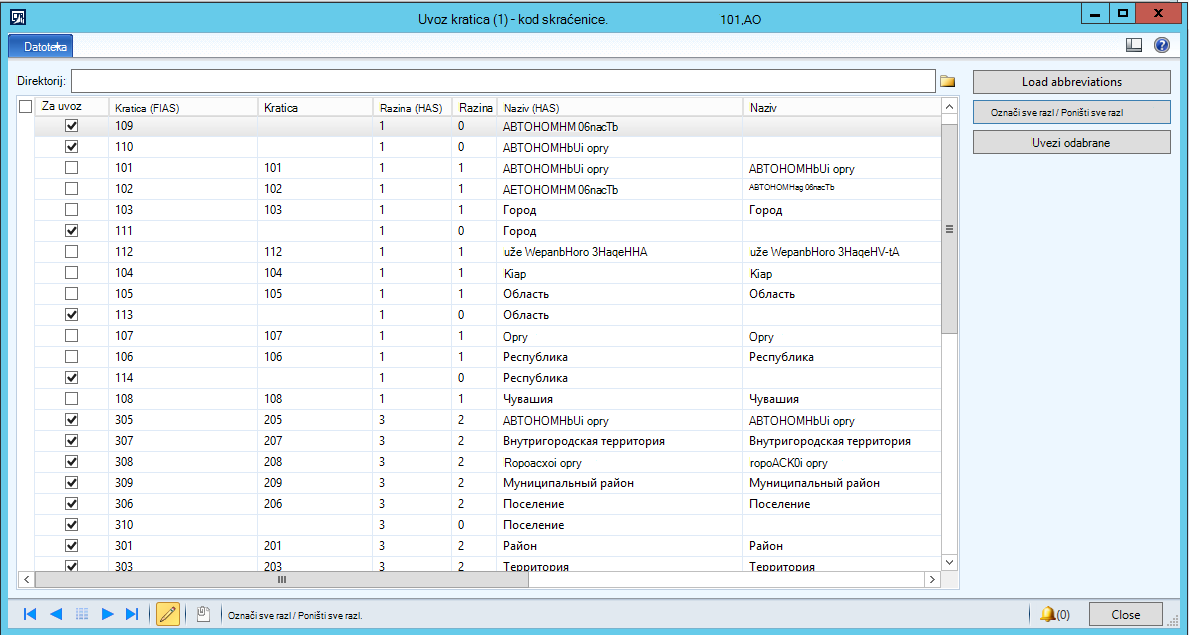
Task: Click horizontal scrollbar thumb
Action: (x=281, y=580)
